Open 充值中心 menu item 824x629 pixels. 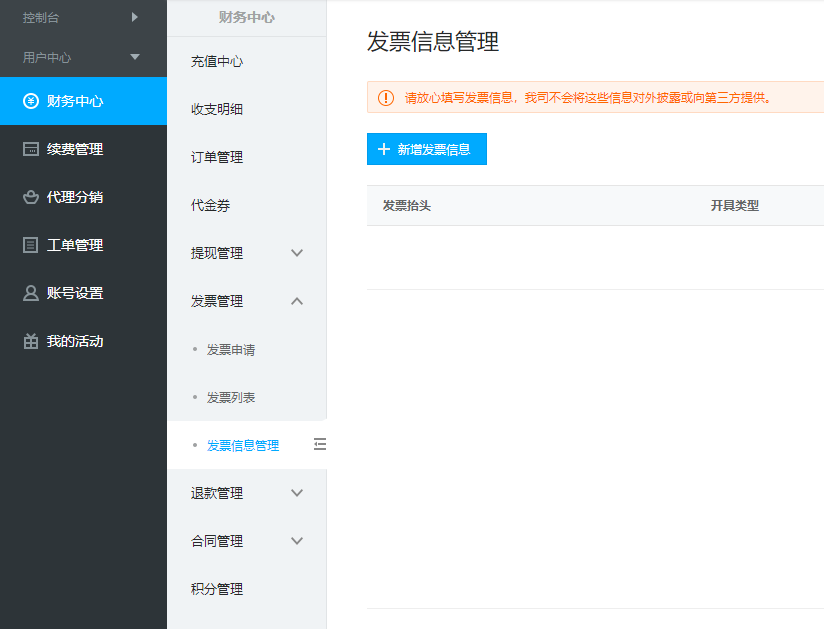217,61
